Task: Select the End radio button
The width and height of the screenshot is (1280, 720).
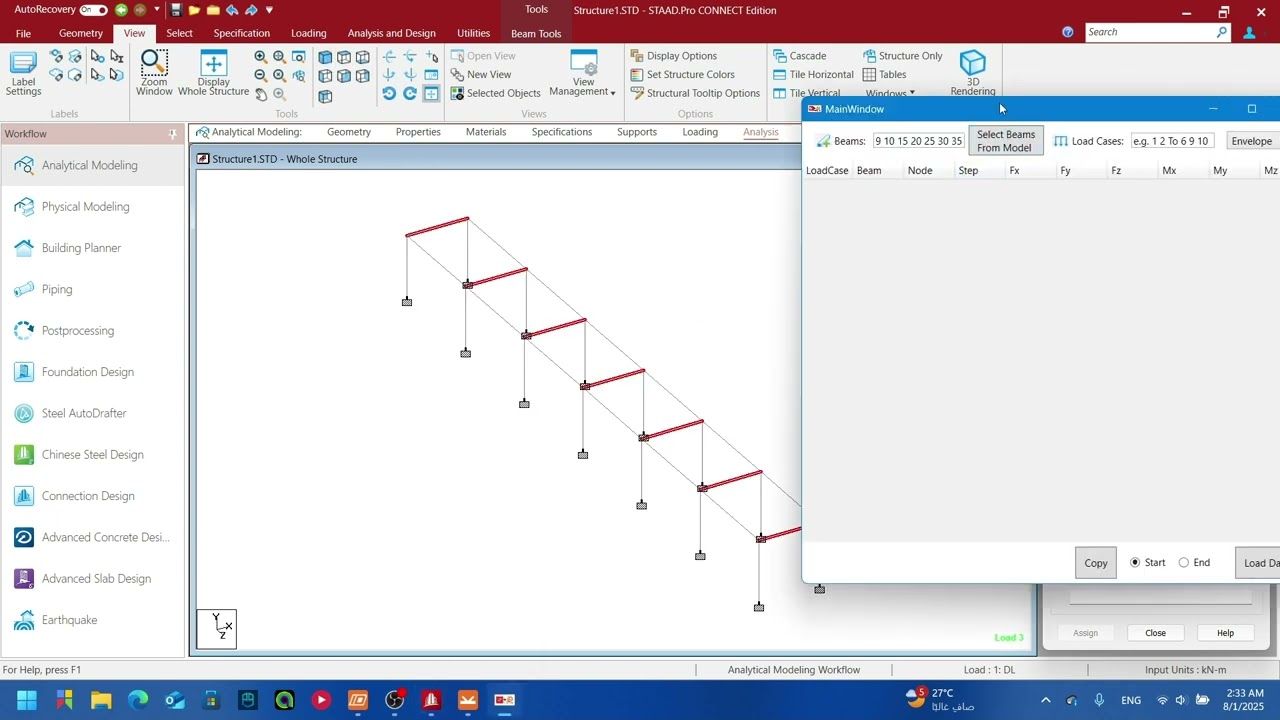Action: click(1184, 563)
